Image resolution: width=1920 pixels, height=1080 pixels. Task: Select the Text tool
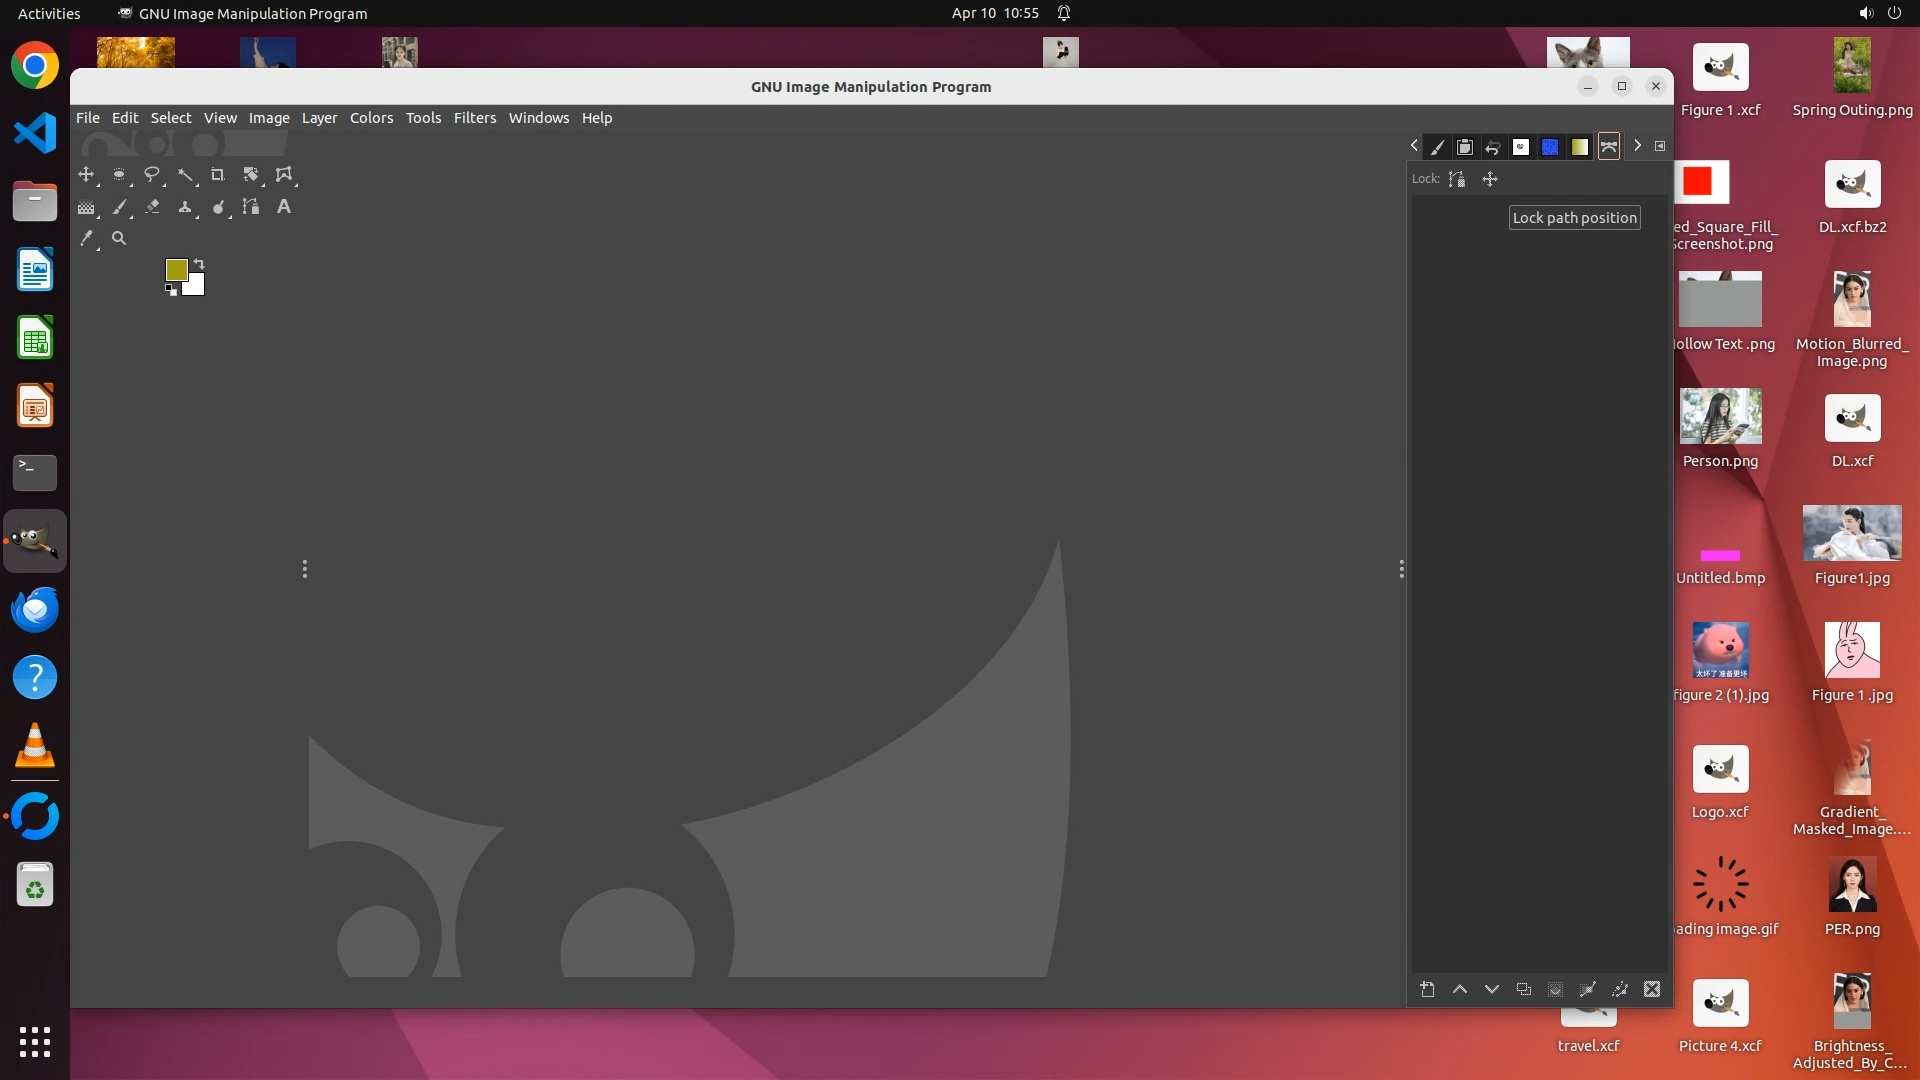click(284, 207)
